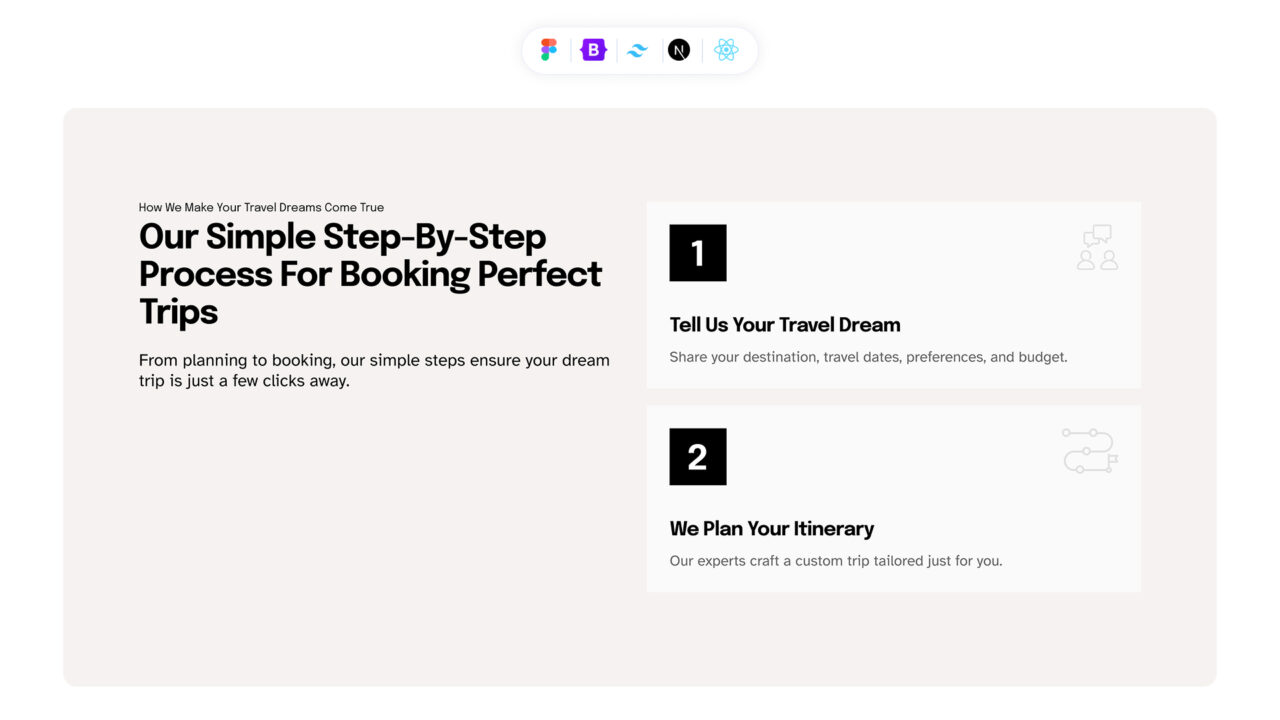Select the main headline about booking perfect trips

click(x=370, y=274)
